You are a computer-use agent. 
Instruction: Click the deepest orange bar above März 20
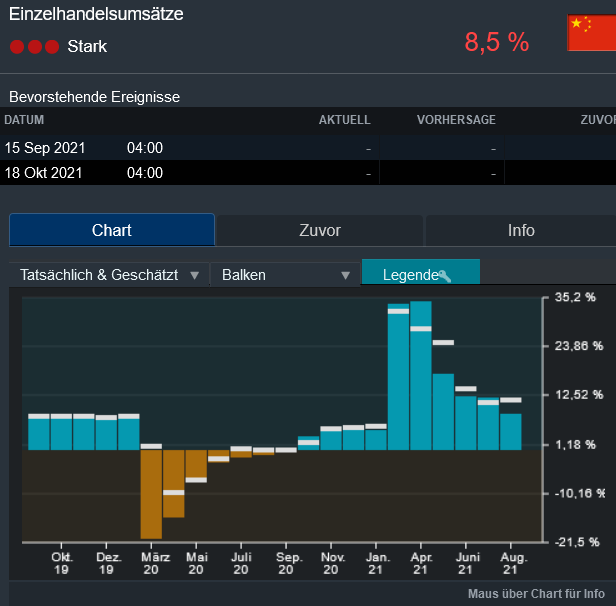click(x=151, y=494)
